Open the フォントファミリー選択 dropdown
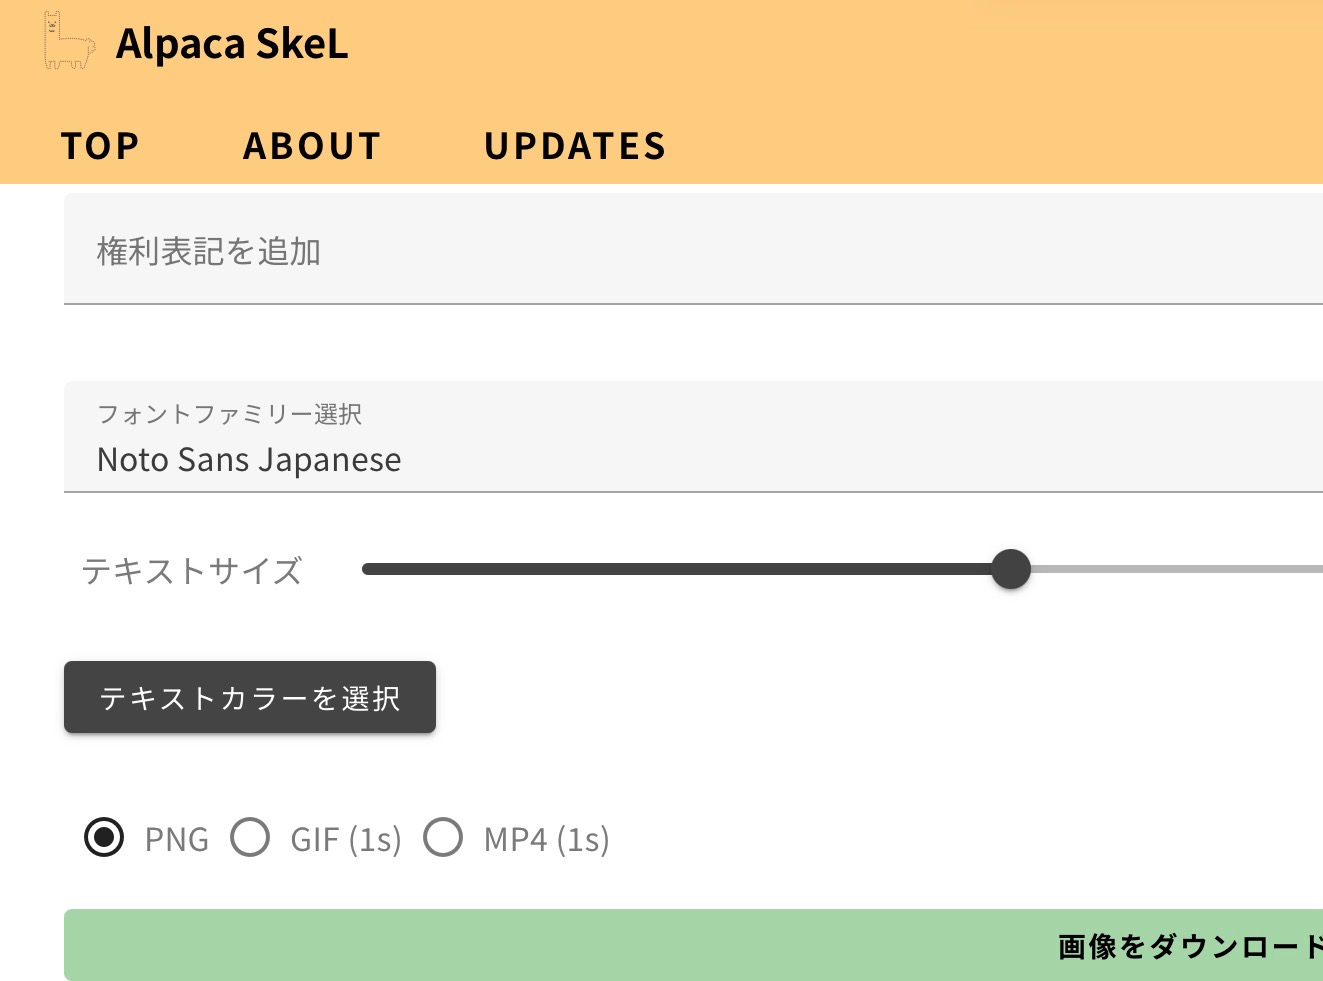 [x=690, y=437]
